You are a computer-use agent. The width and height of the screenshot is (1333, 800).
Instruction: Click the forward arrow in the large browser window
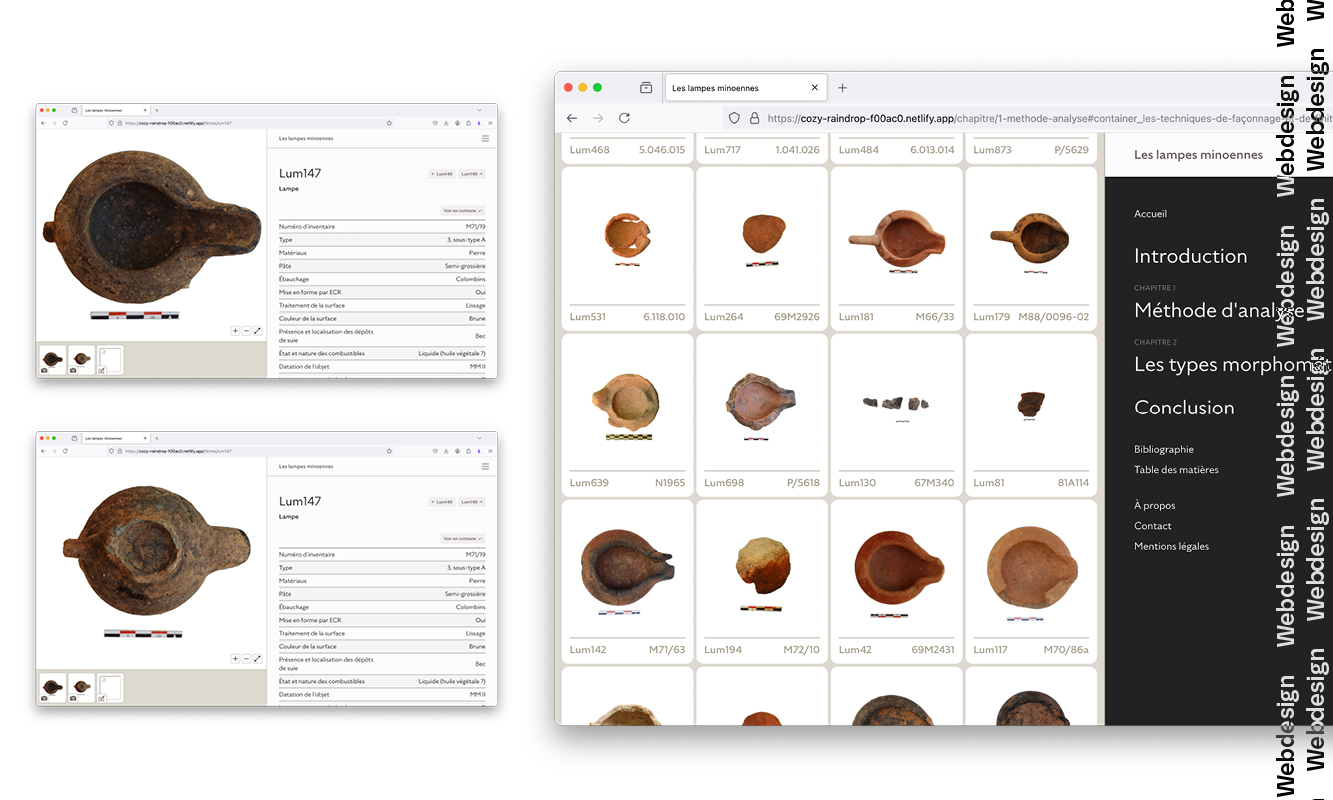598,118
